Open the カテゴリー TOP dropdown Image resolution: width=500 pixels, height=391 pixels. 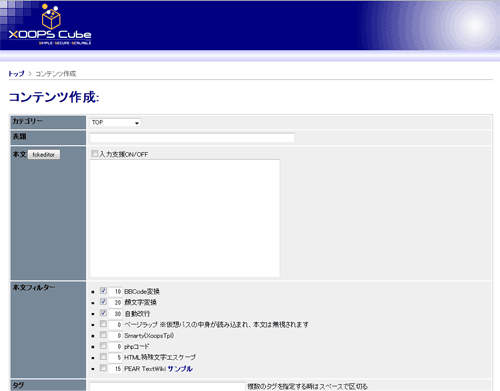[x=115, y=123]
